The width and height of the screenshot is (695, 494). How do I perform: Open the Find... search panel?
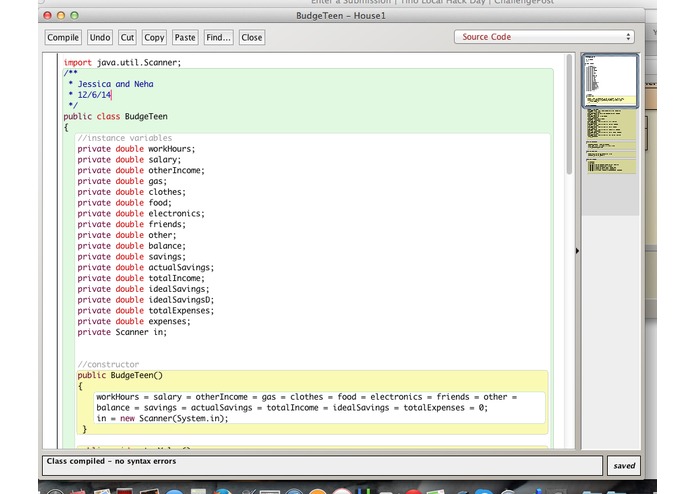[x=219, y=38]
